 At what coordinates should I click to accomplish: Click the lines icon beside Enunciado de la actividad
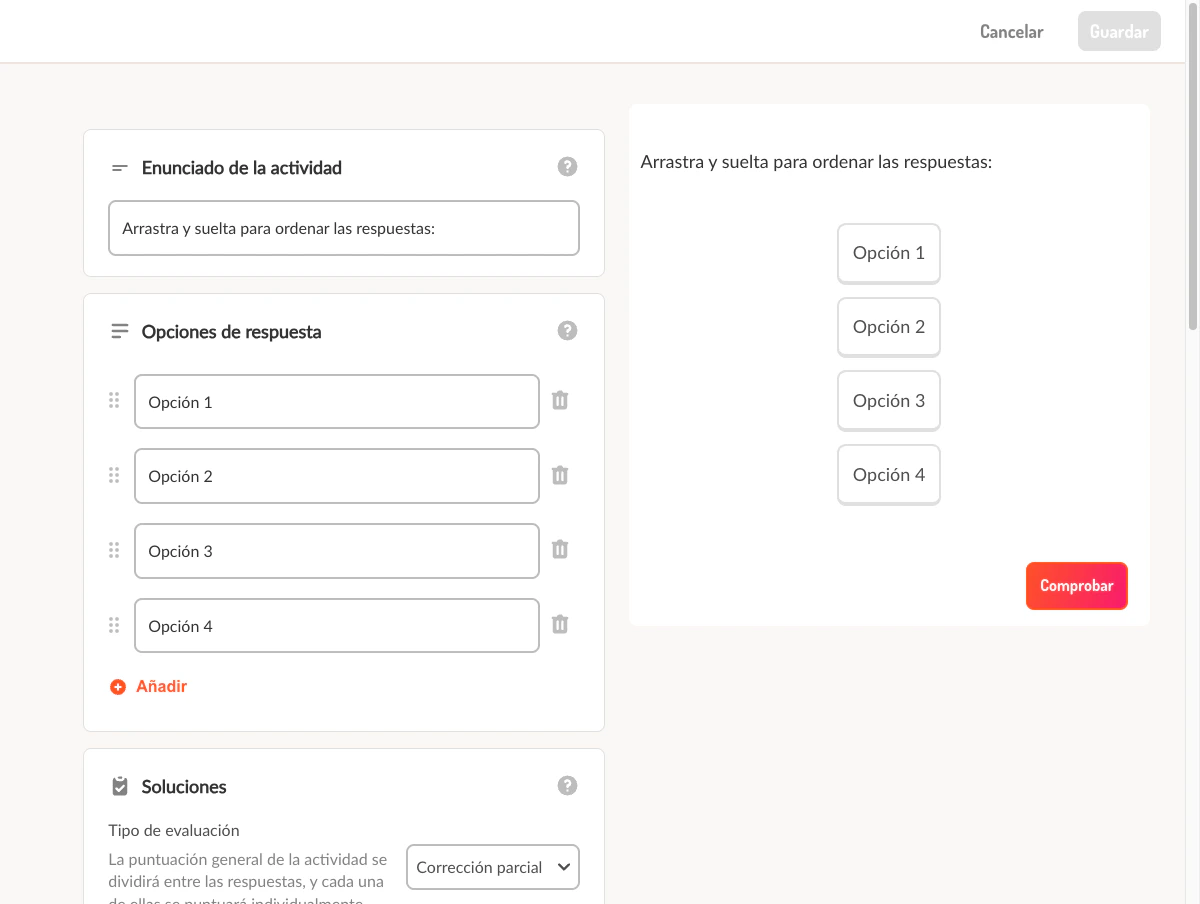pyautogui.click(x=119, y=166)
